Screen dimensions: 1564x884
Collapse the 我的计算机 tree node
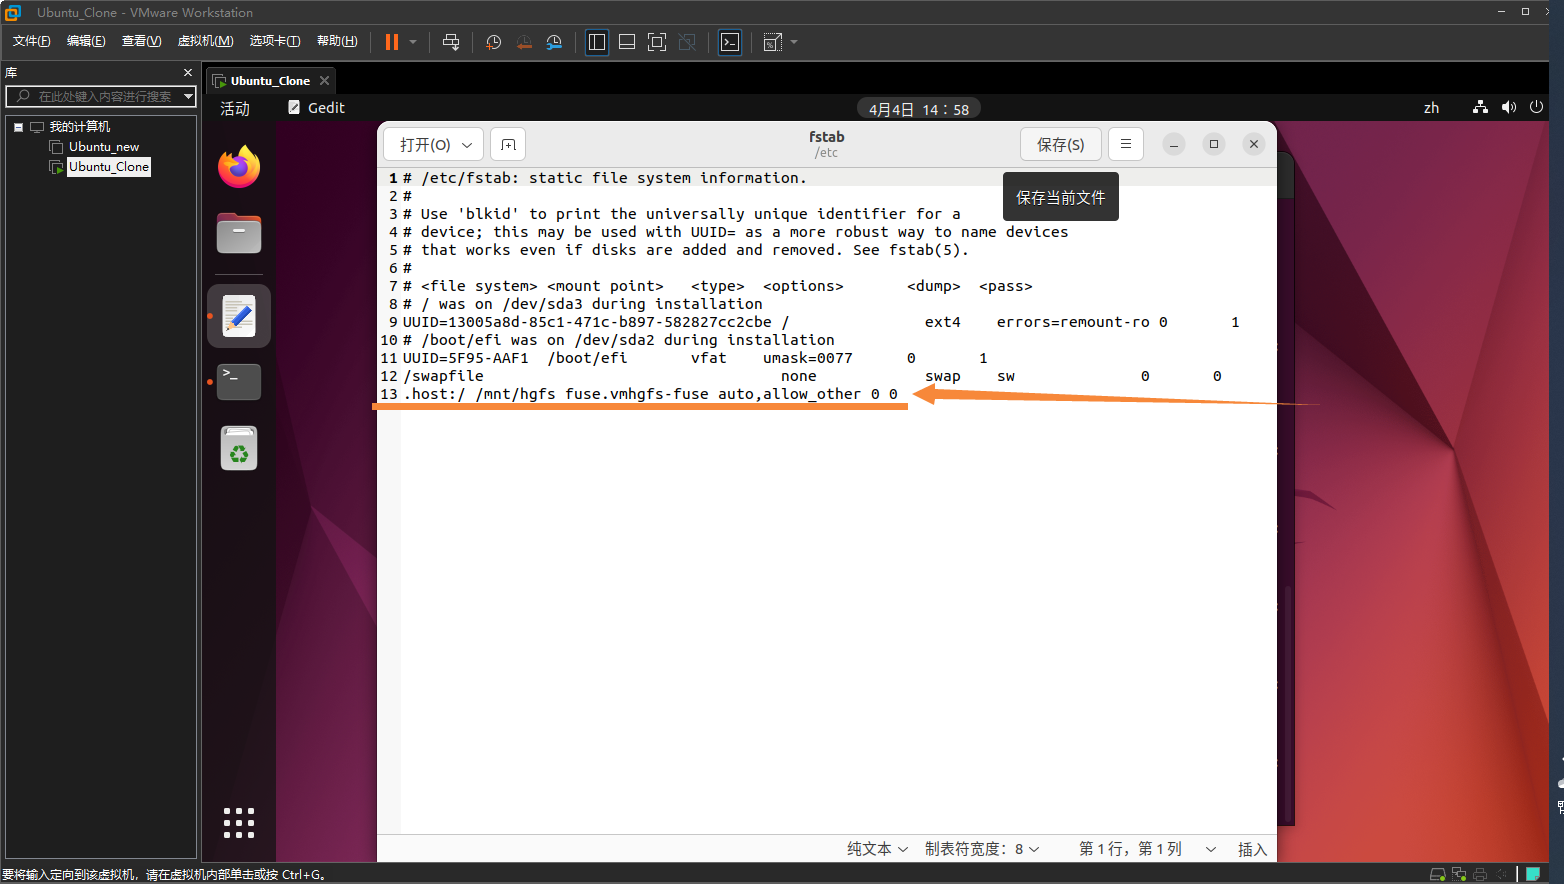pos(18,127)
